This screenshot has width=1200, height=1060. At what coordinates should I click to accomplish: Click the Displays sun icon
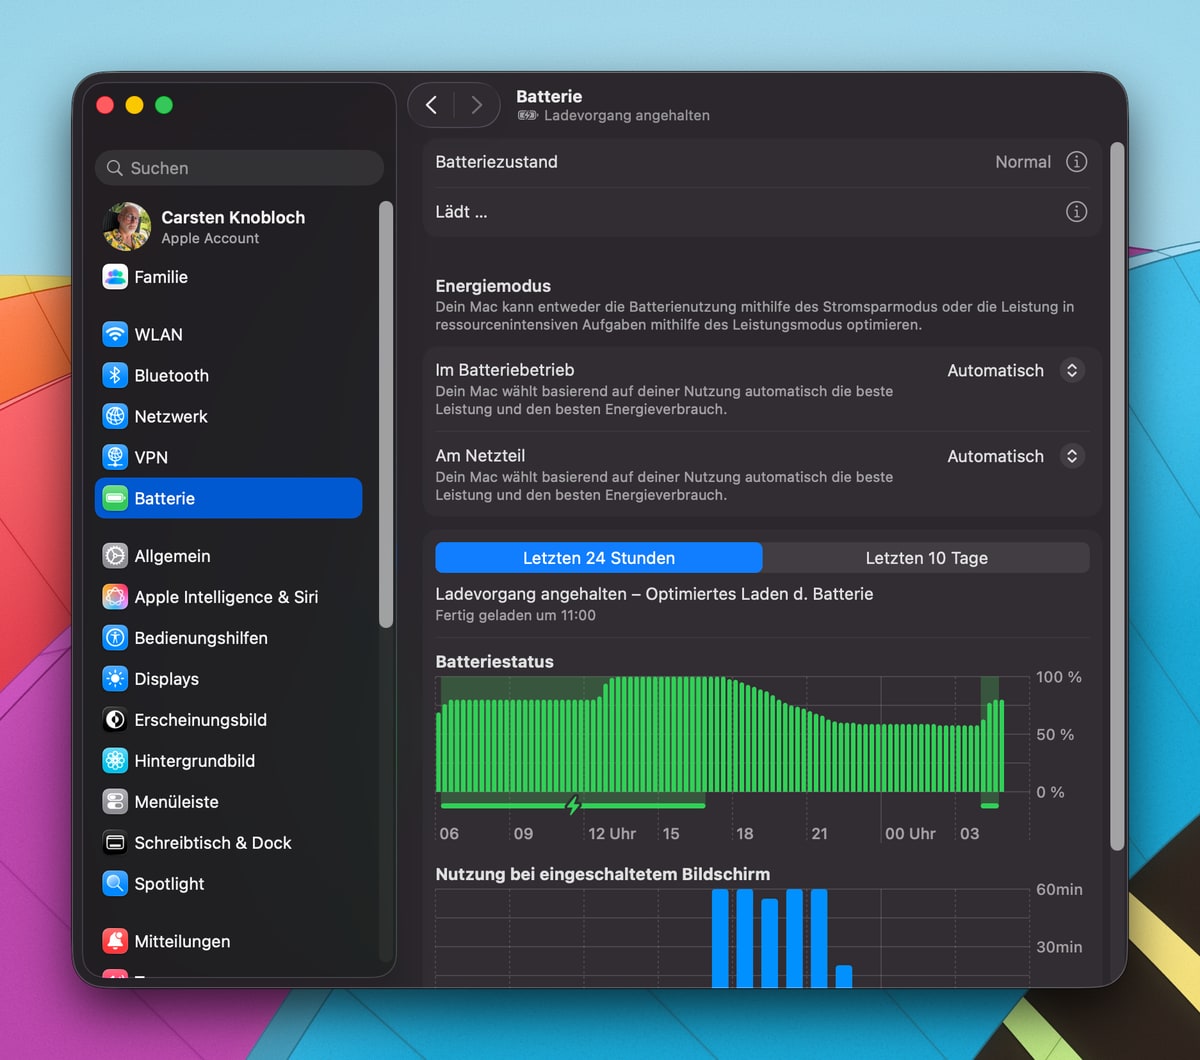[115, 679]
